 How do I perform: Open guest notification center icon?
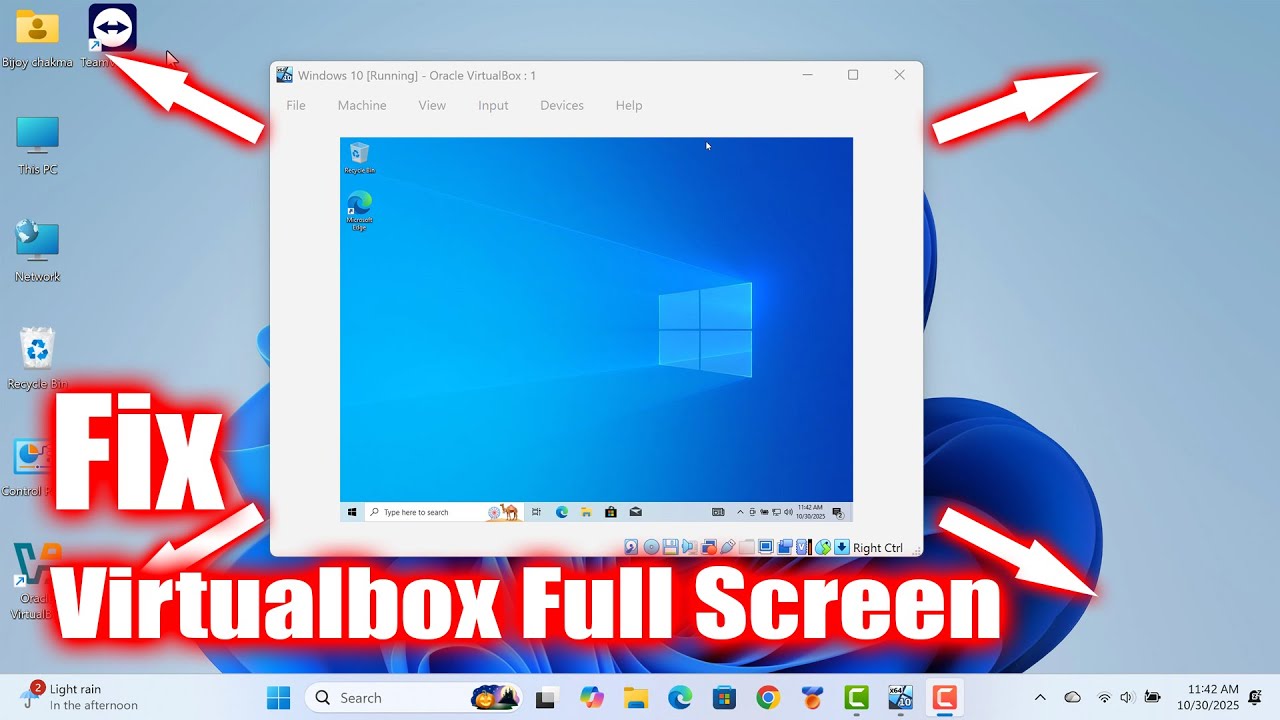tap(838, 513)
